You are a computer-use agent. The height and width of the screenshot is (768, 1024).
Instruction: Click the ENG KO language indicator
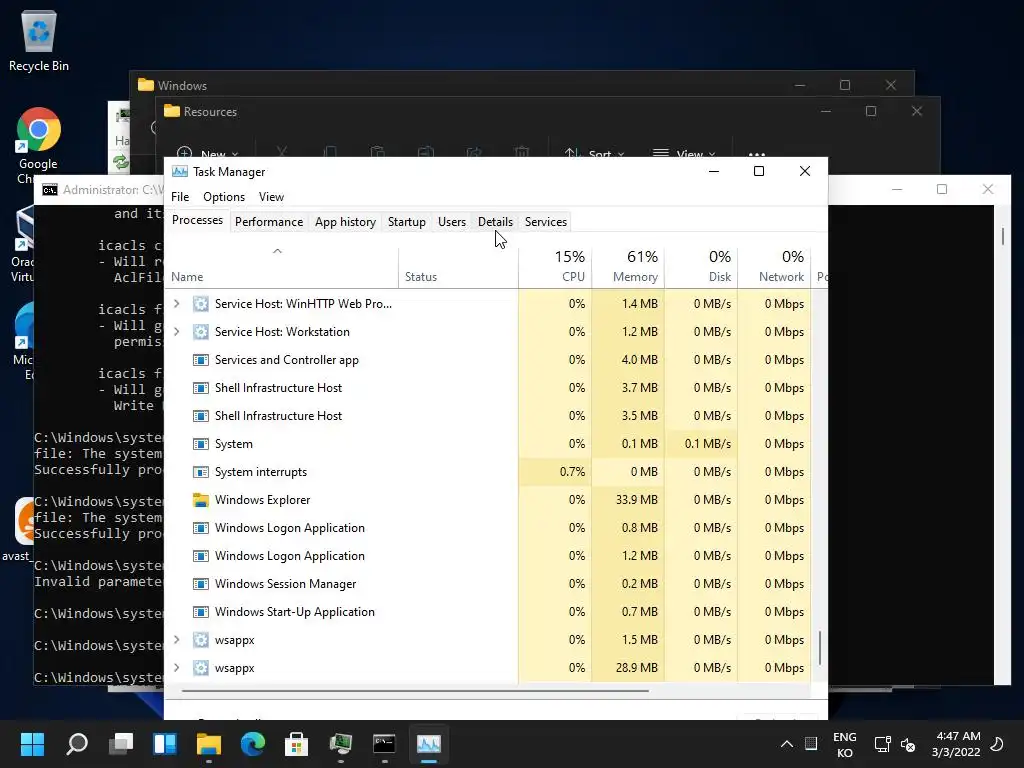(x=844, y=744)
